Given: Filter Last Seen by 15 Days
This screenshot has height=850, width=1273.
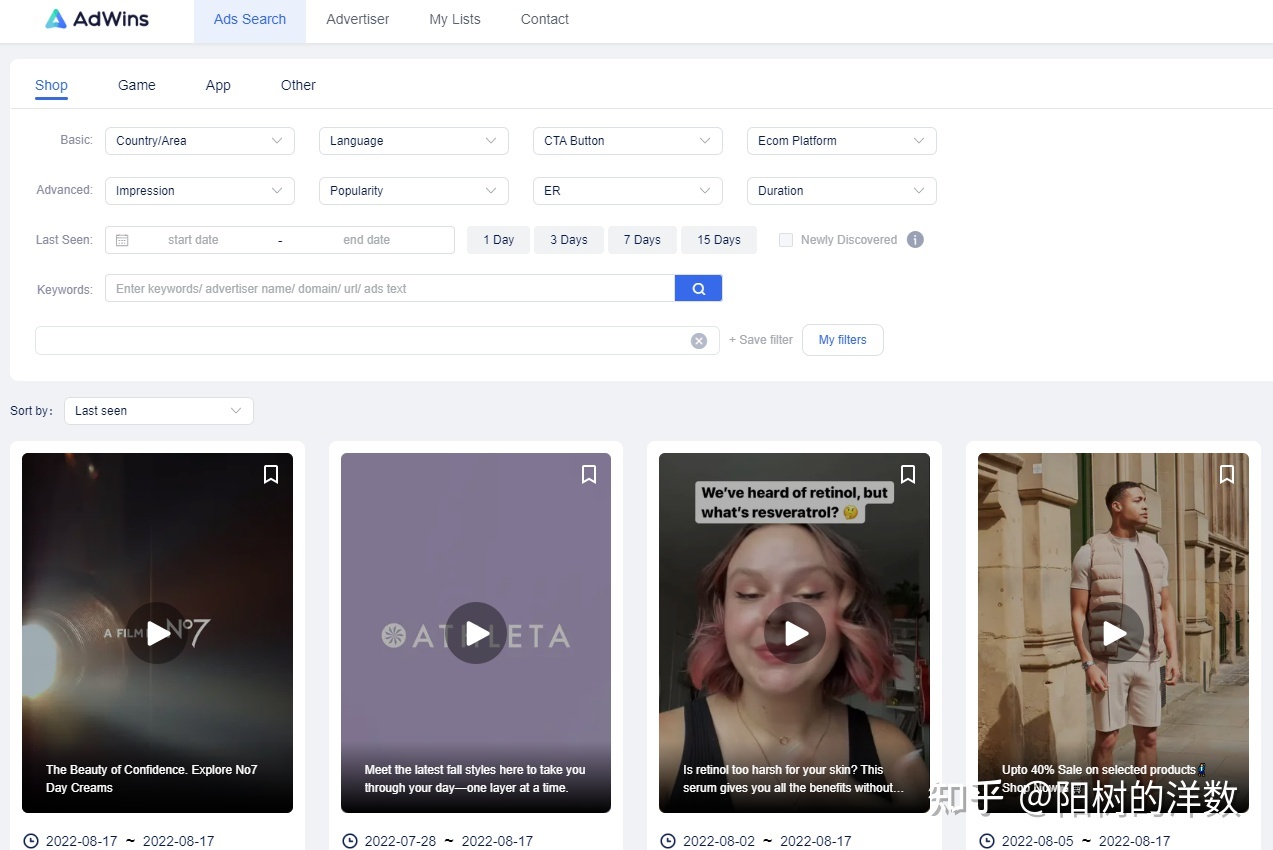Looking at the screenshot, I should (x=719, y=240).
